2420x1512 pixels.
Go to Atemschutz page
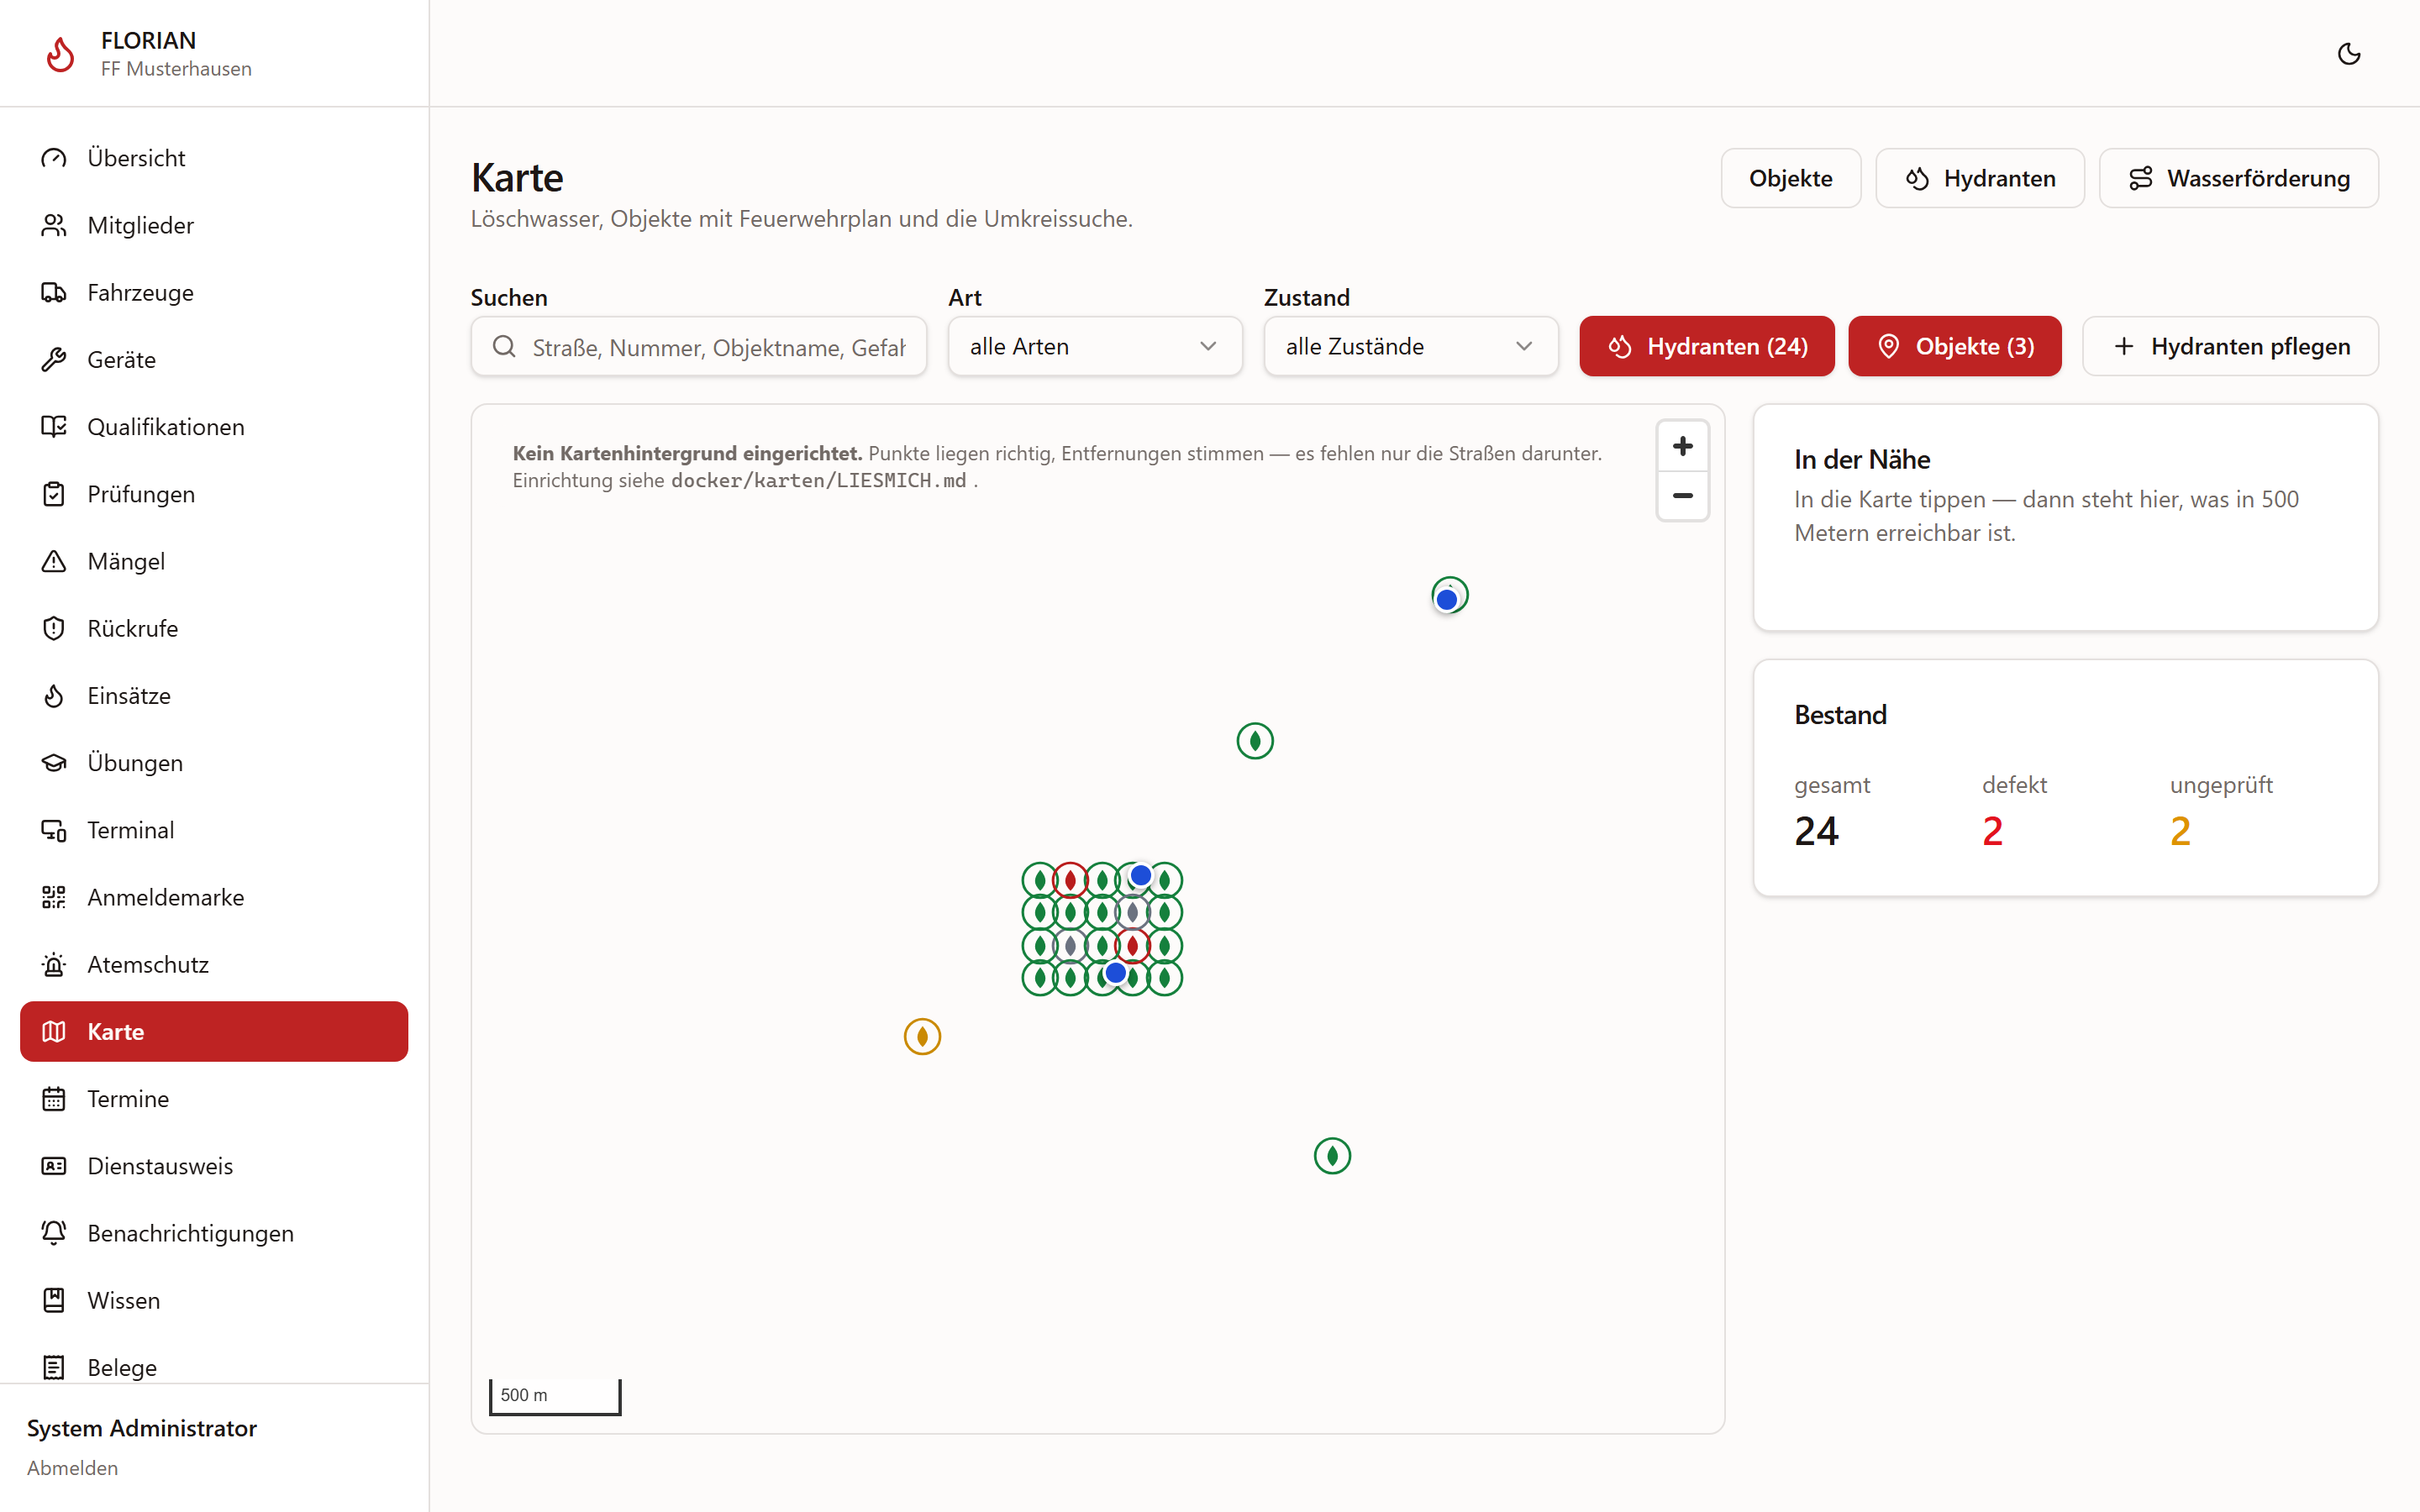tap(214, 964)
